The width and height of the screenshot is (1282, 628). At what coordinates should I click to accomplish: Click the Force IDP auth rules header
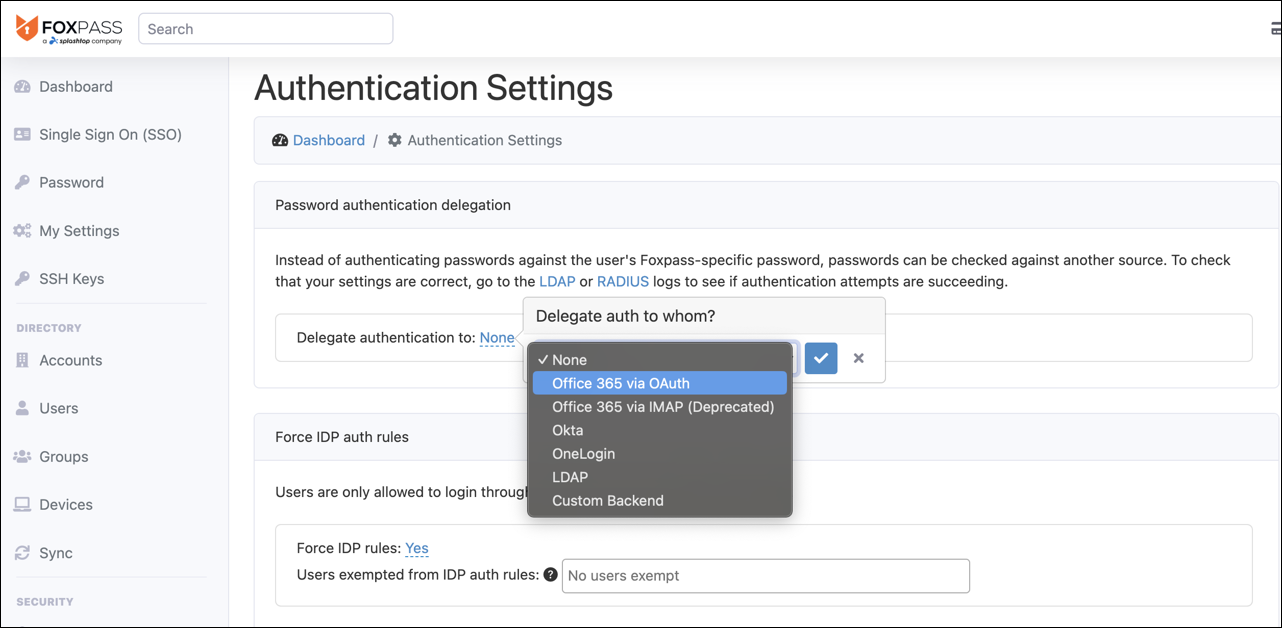tap(342, 437)
